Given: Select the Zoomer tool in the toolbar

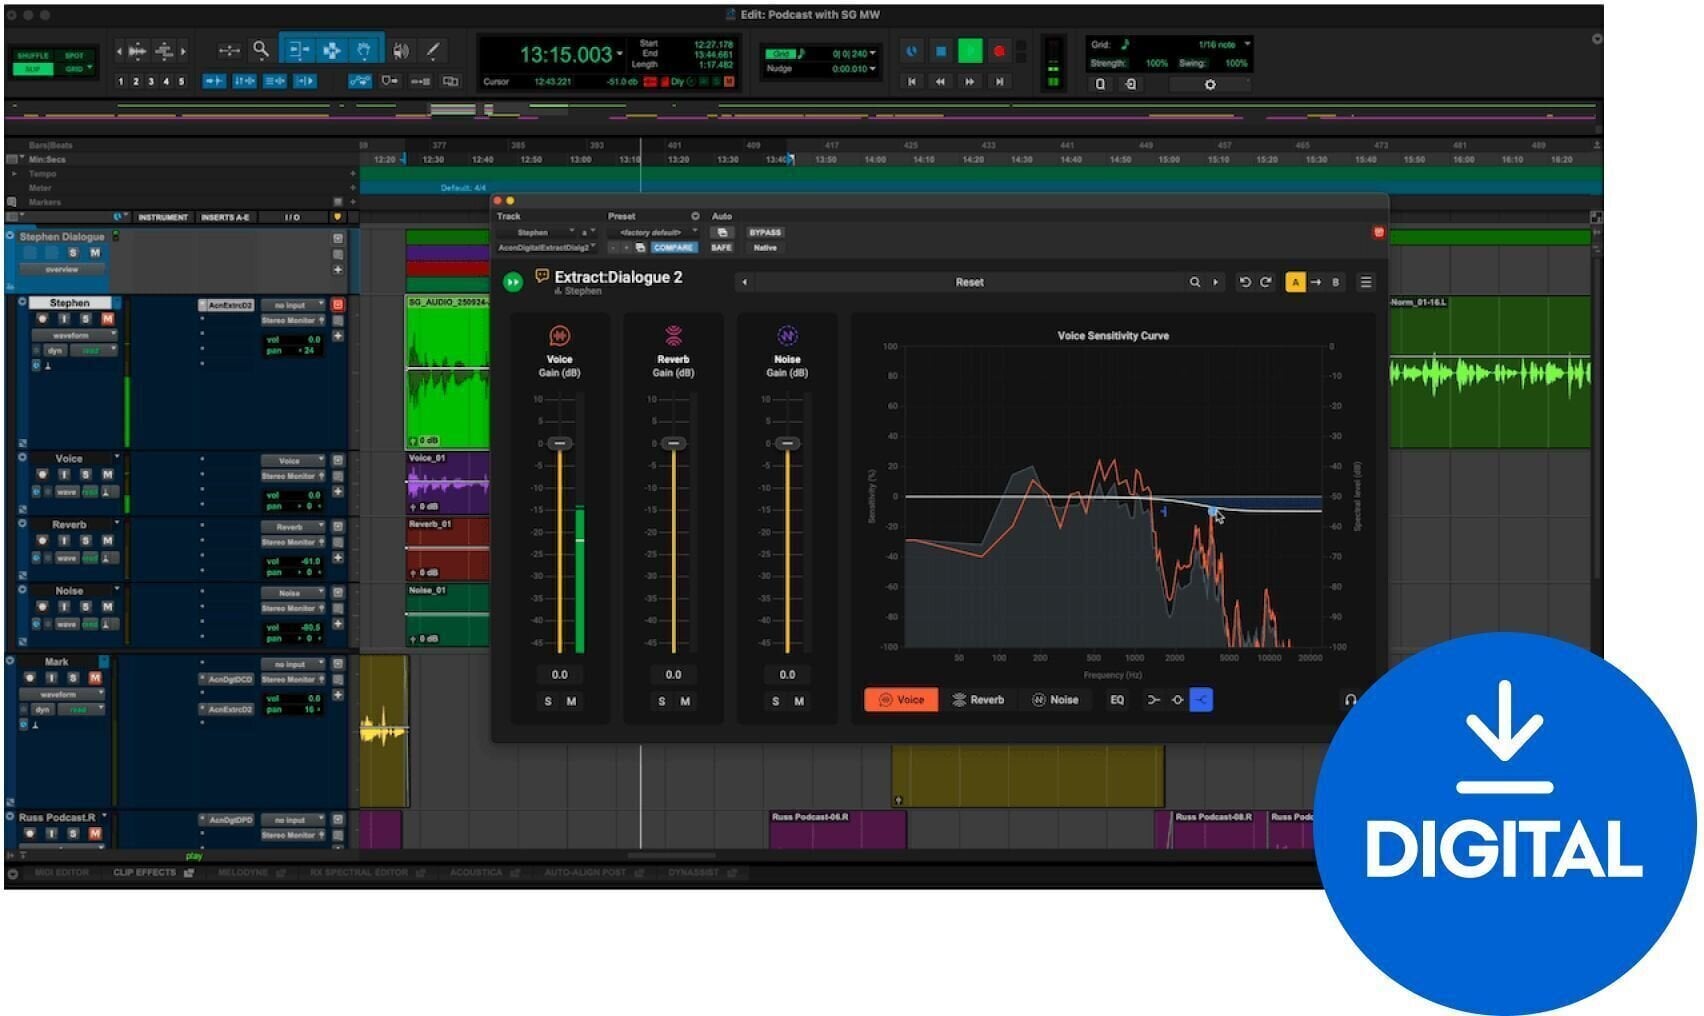Looking at the screenshot, I should click(260, 51).
